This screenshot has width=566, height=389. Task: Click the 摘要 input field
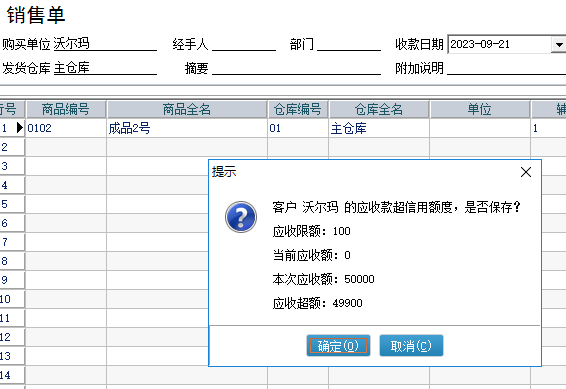point(296,68)
